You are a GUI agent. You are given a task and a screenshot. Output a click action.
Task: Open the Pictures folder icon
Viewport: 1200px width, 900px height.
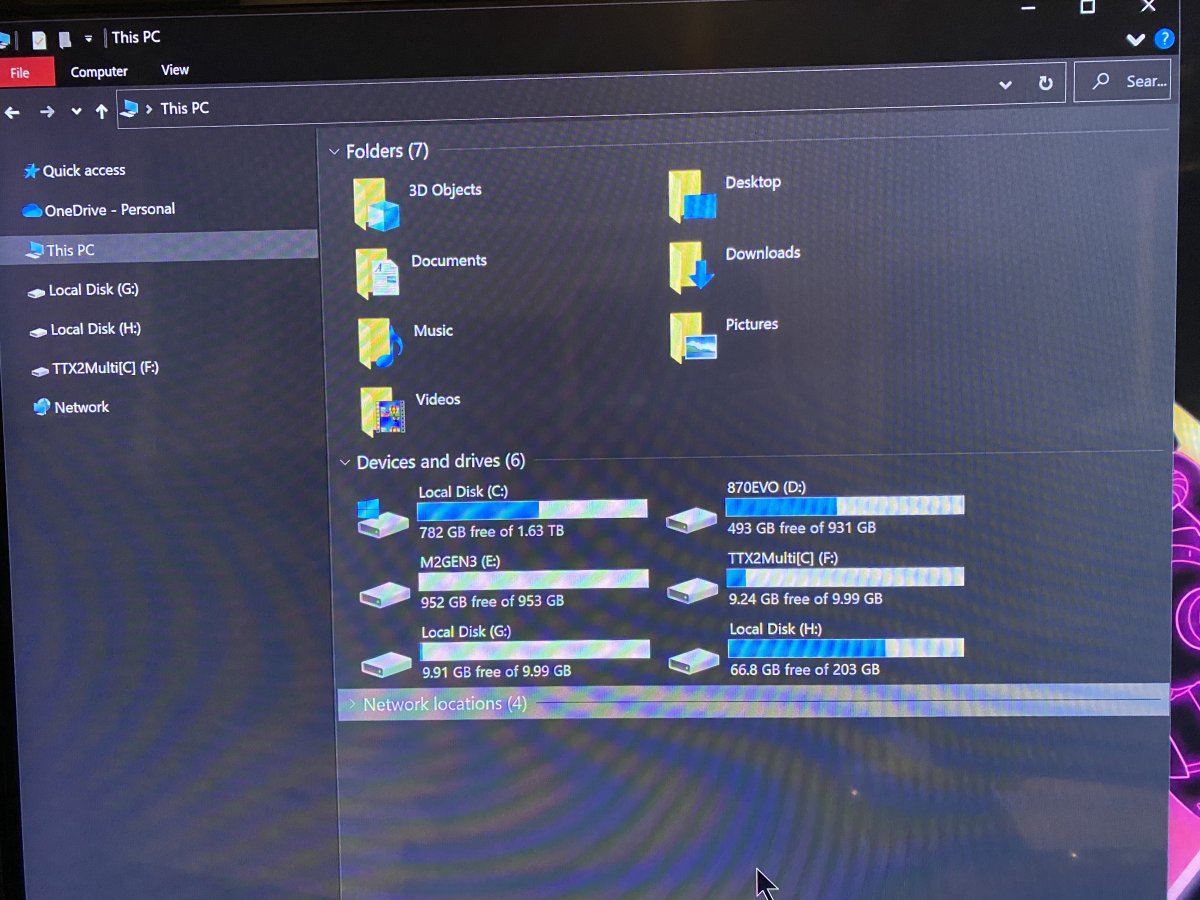pos(693,337)
